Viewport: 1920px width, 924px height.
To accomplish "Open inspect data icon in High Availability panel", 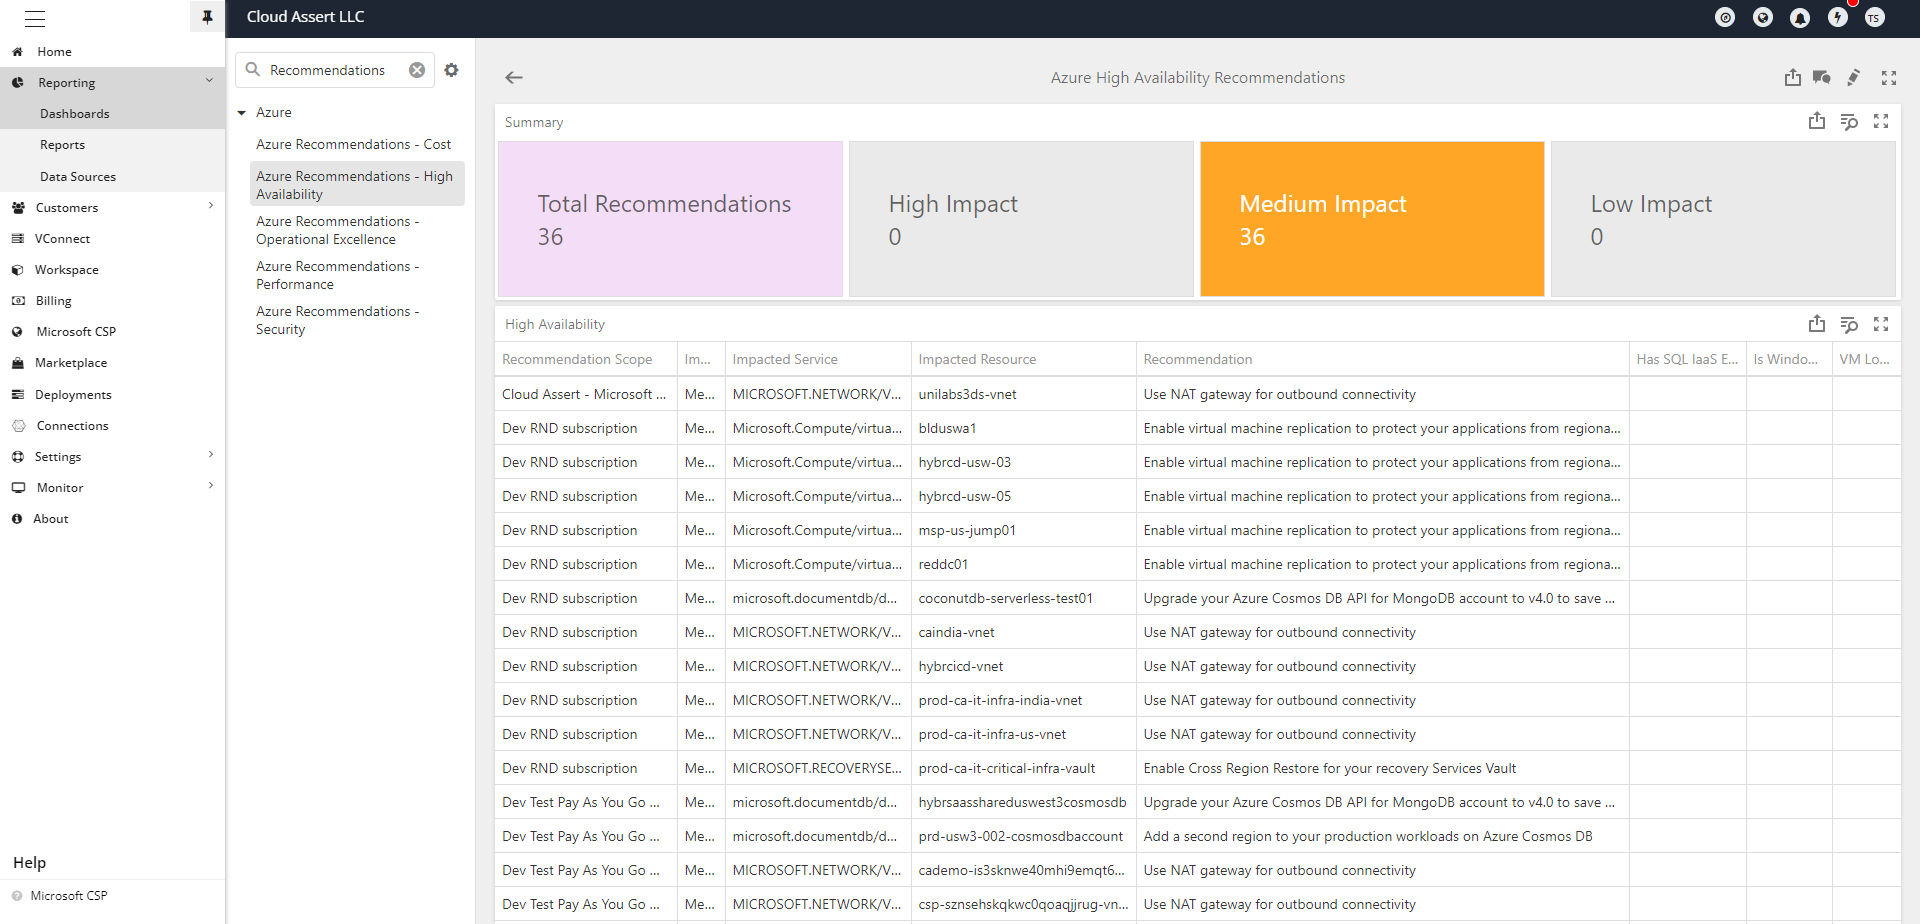I will tap(1848, 325).
